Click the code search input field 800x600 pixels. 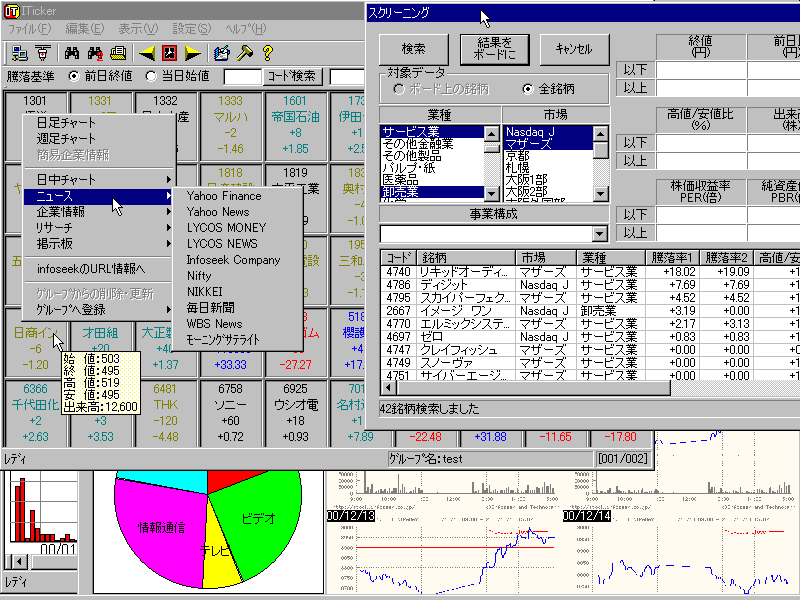pyautogui.click(x=243, y=77)
